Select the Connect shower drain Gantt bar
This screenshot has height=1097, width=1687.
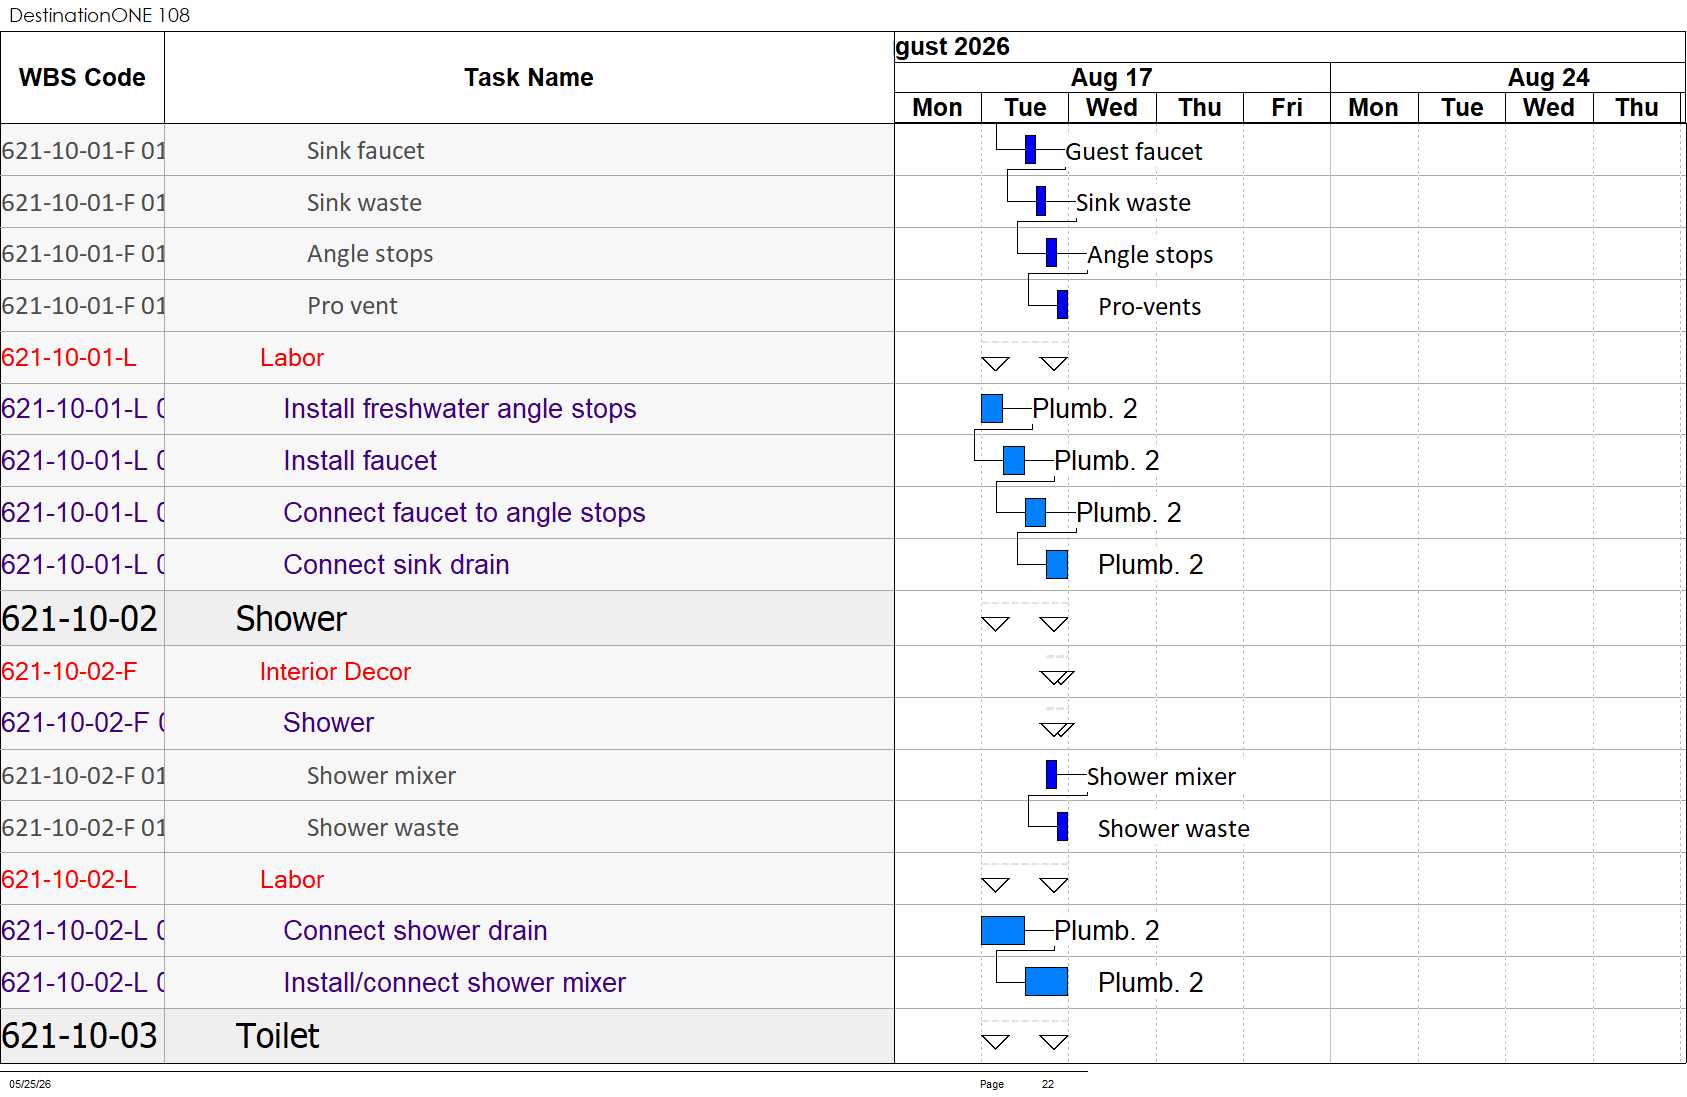coord(1003,930)
